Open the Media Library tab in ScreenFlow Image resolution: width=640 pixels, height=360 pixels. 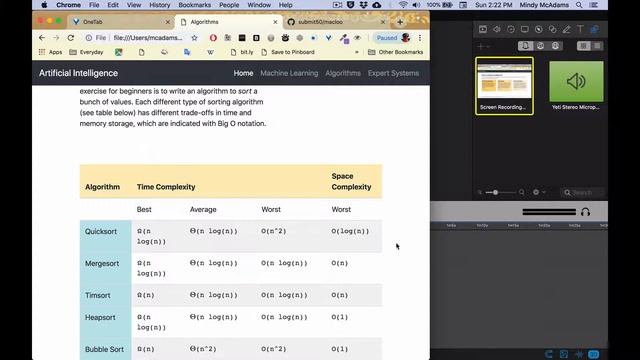(595, 29)
